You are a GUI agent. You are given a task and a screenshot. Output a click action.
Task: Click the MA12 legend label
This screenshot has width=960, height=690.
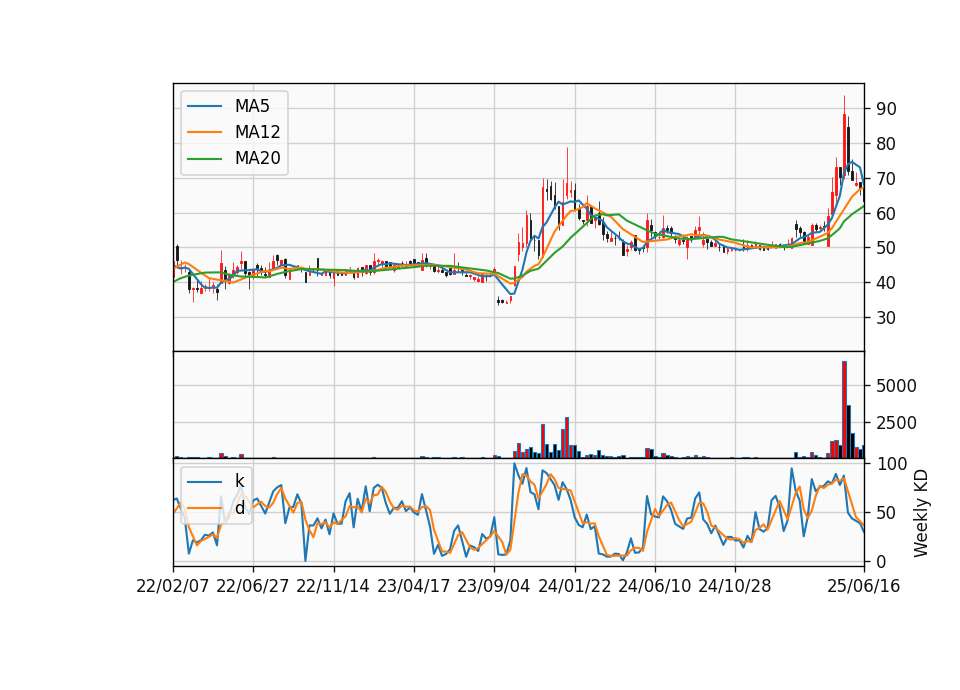257,132
